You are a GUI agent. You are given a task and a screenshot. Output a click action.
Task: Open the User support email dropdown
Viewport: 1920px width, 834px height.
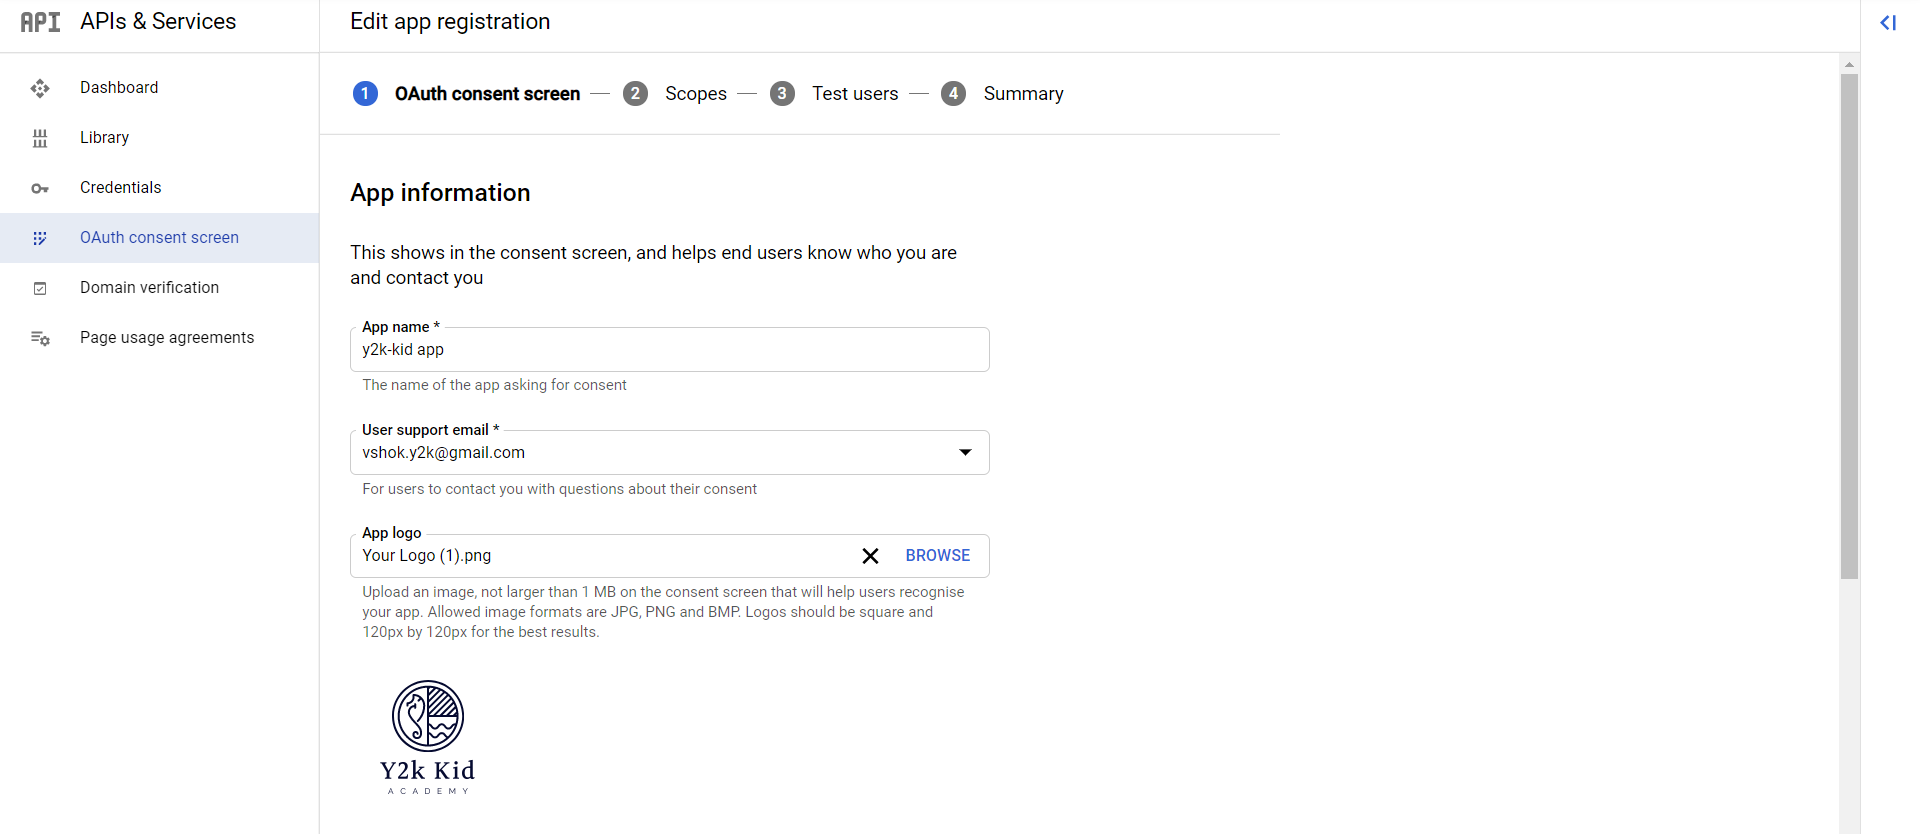[x=670, y=453]
